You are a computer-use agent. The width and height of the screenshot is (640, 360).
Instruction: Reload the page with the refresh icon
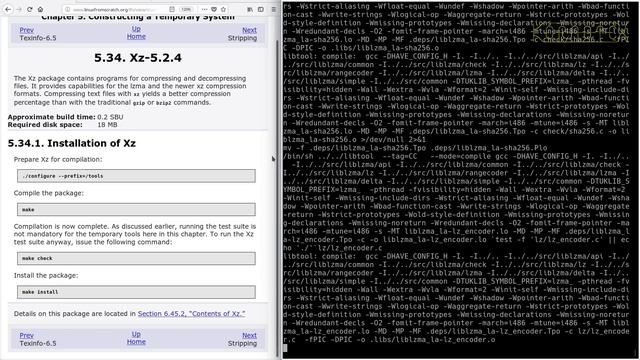(x=30, y=9)
